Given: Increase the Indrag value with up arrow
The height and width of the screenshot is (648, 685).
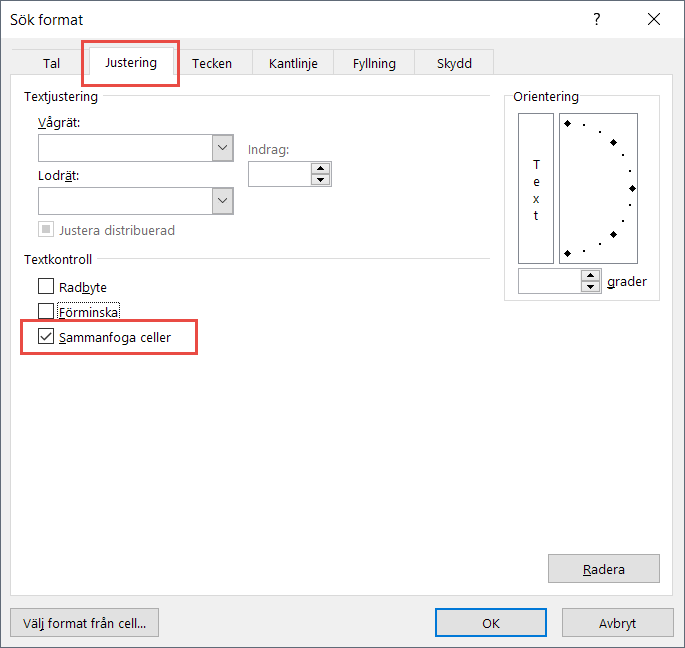Looking at the screenshot, I should pos(320,168).
